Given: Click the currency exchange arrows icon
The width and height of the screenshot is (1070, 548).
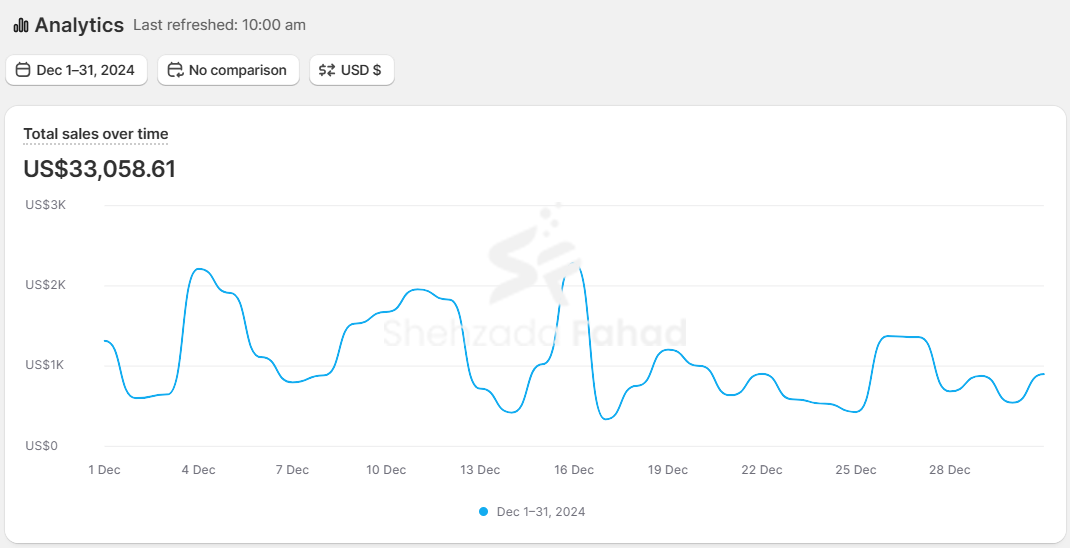Looking at the screenshot, I should tap(327, 70).
